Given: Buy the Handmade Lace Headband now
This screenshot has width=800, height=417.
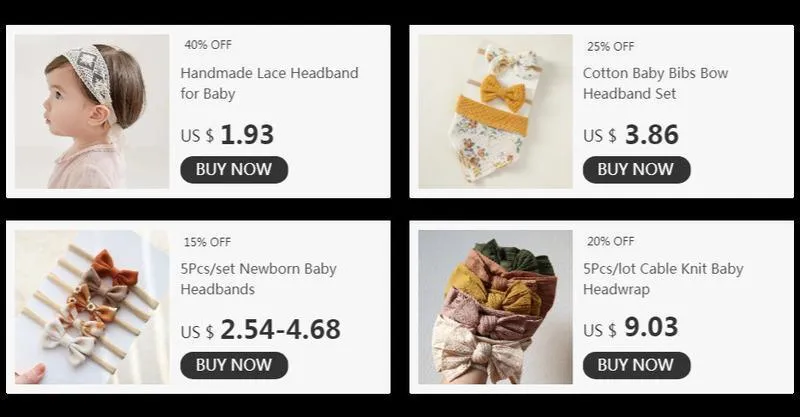Looking at the screenshot, I should pyautogui.click(x=234, y=169).
